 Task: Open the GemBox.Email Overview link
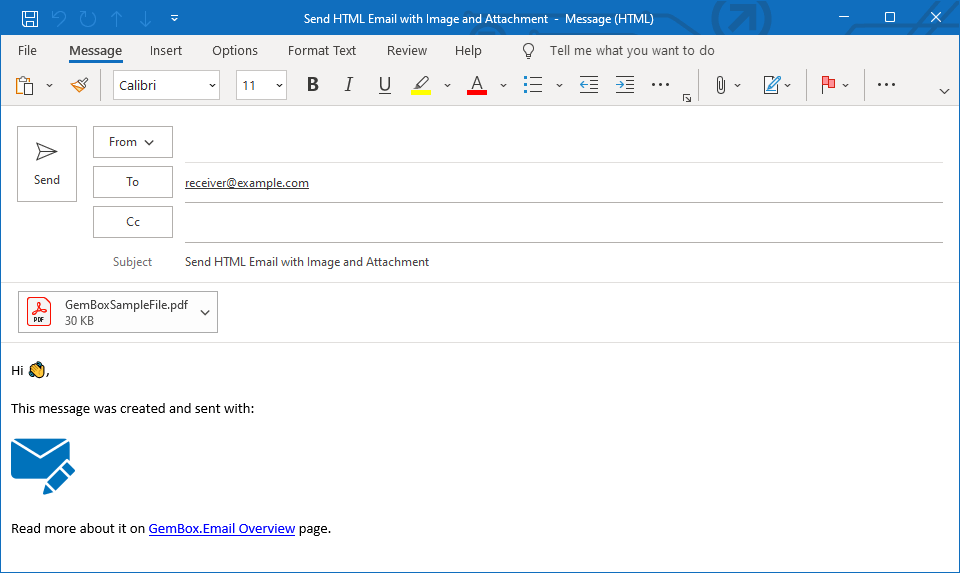pyautogui.click(x=221, y=529)
